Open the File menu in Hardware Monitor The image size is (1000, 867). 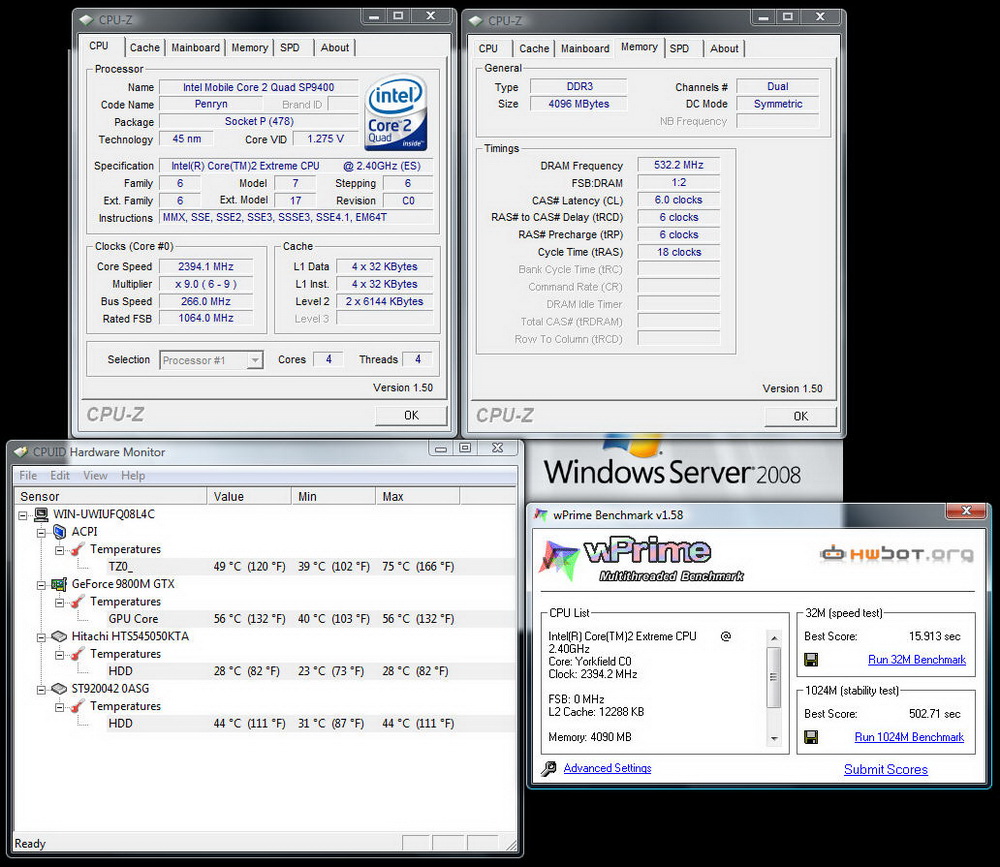click(x=28, y=475)
